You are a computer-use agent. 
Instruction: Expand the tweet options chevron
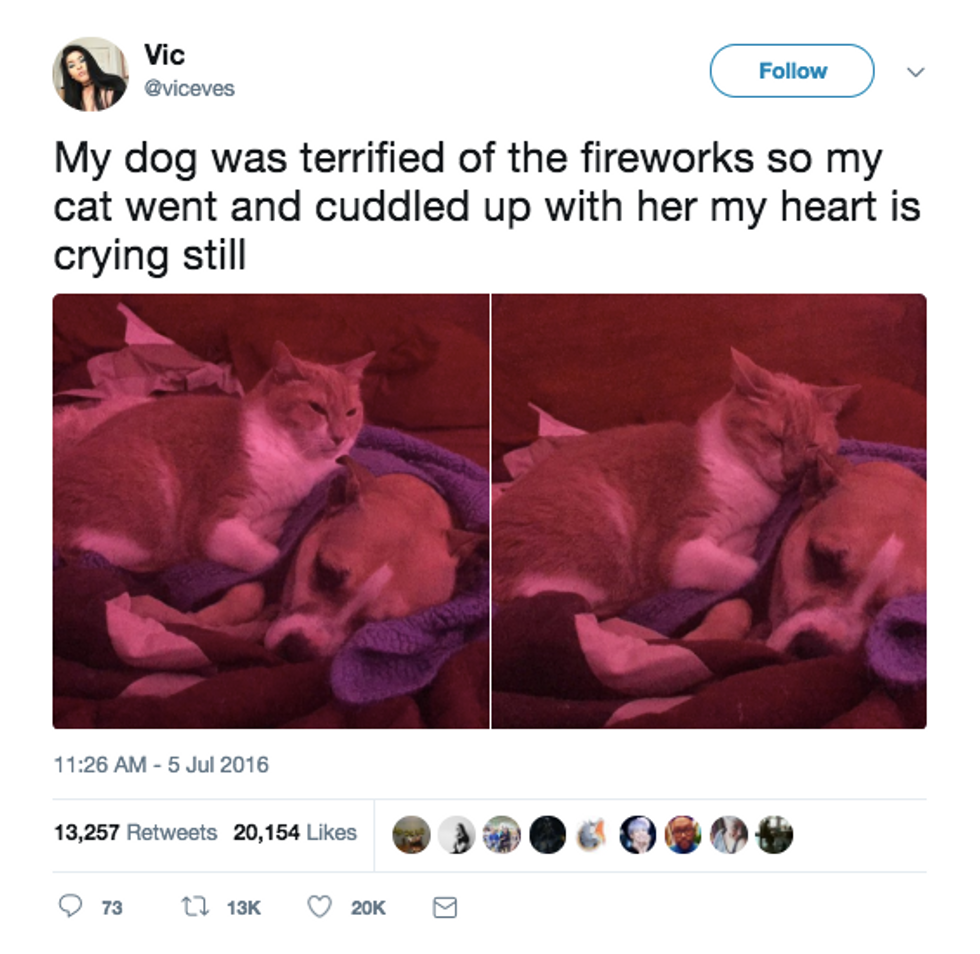tap(916, 72)
